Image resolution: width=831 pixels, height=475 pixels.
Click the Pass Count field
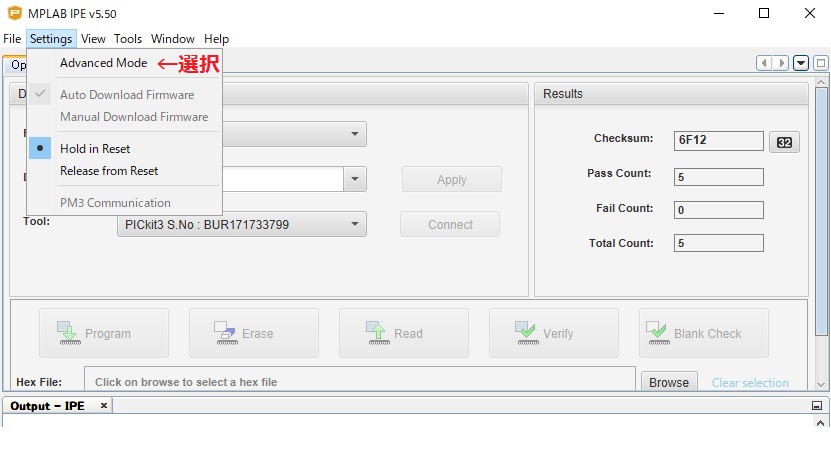(718, 177)
